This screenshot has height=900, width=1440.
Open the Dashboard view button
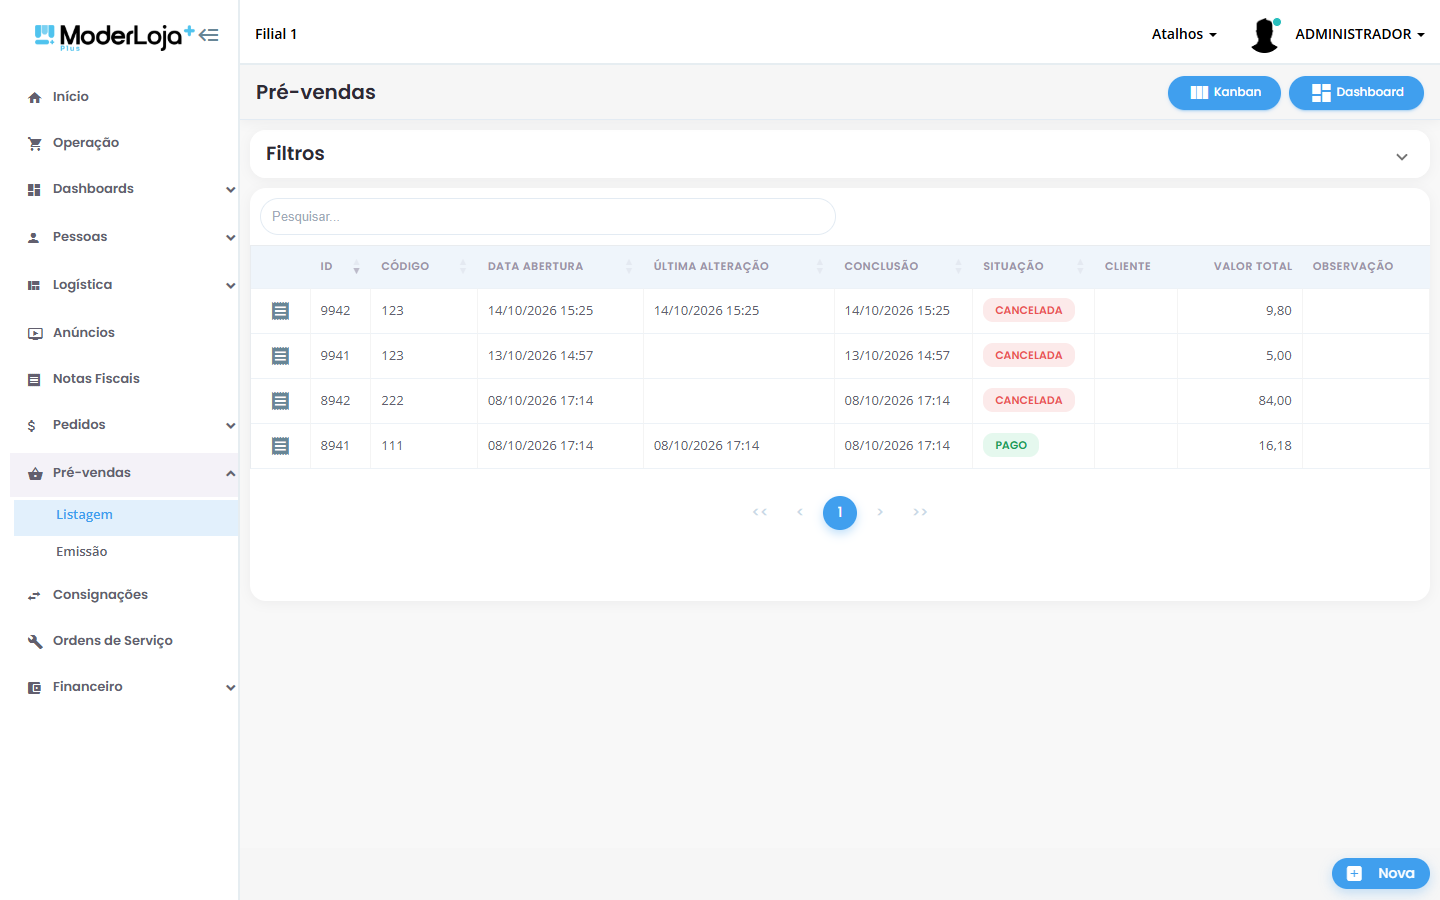coord(1356,93)
